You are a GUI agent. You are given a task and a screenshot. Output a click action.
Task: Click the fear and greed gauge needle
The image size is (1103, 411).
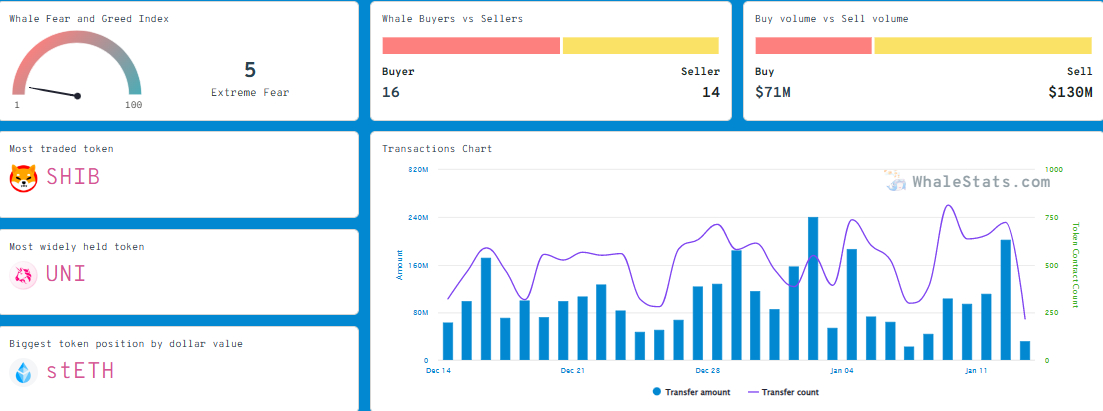coord(52,91)
